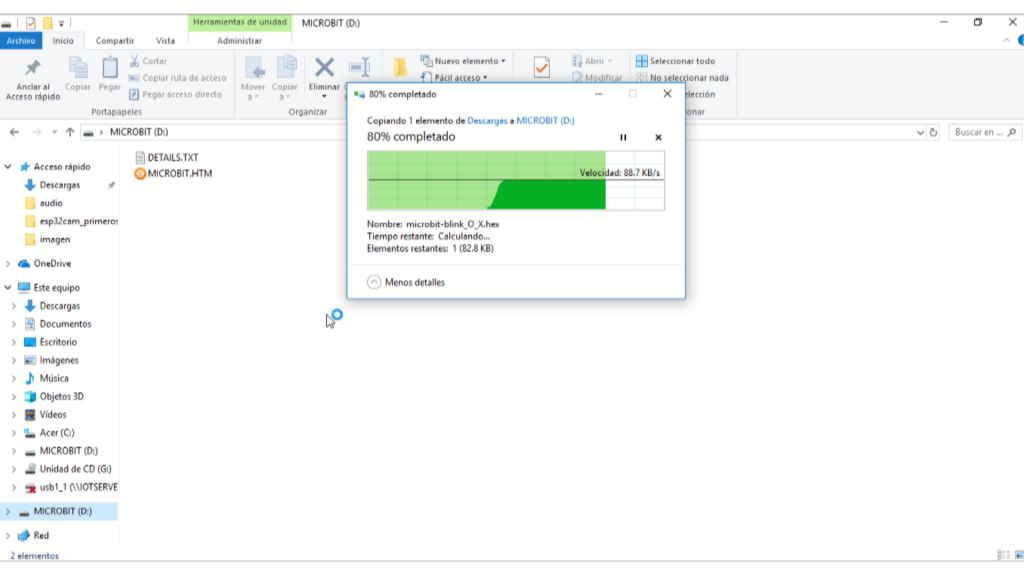This screenshot has width=1024, height=576.
Task: Follow the Descargas link in copy dialog
Action: point(487,120)
